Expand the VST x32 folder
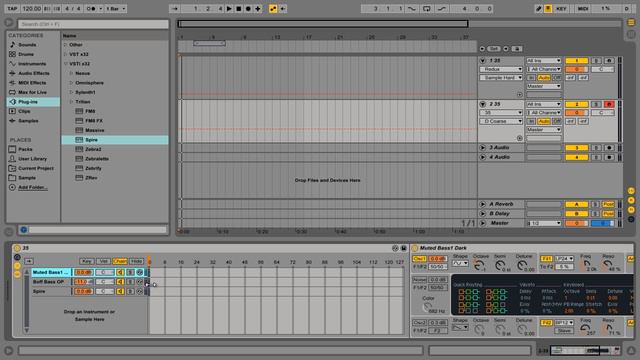 (x=66, y=54)
